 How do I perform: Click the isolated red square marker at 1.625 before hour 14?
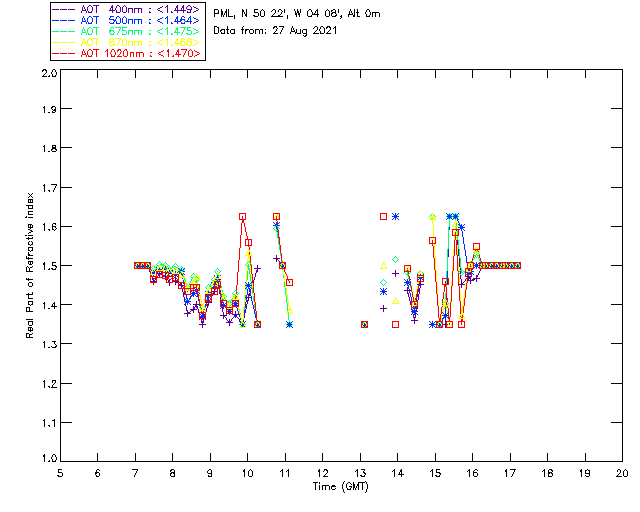[383, 216]
